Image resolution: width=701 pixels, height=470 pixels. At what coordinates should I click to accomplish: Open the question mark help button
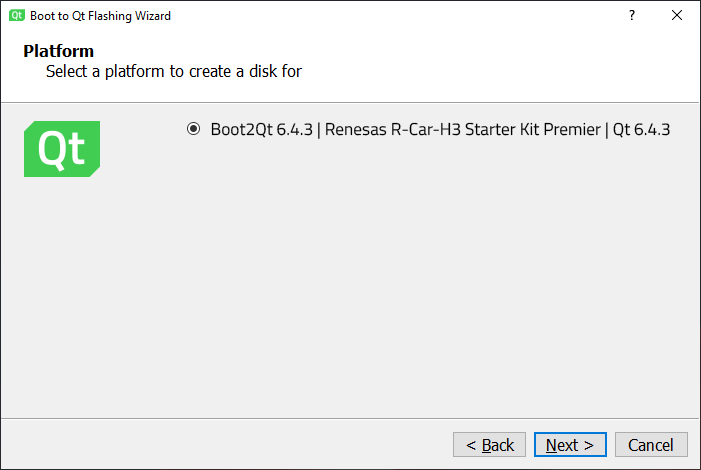[631, 16]
